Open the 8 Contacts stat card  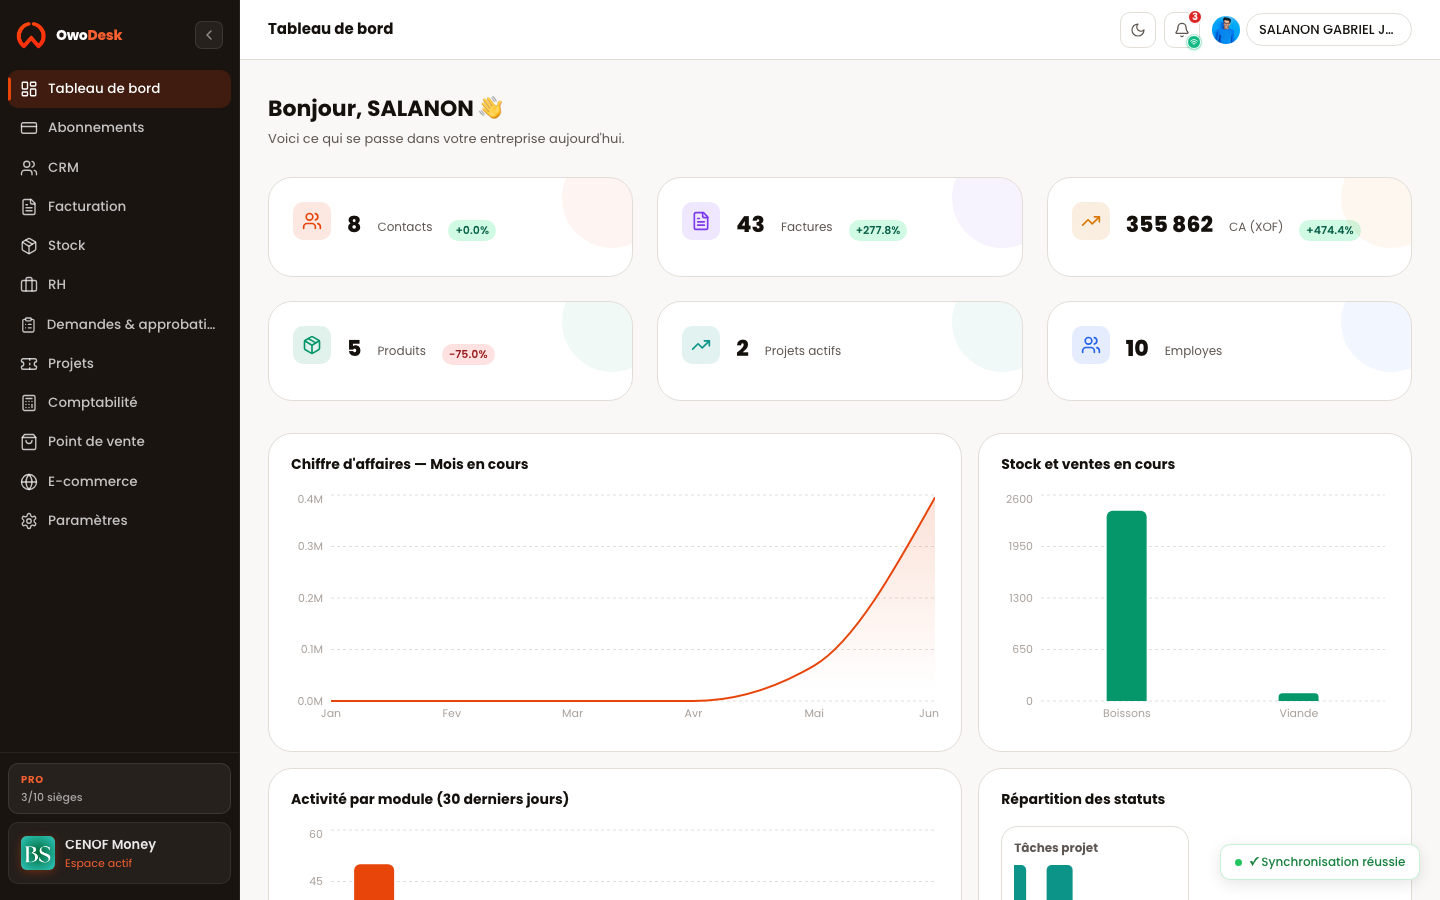(x=450, y=227)
